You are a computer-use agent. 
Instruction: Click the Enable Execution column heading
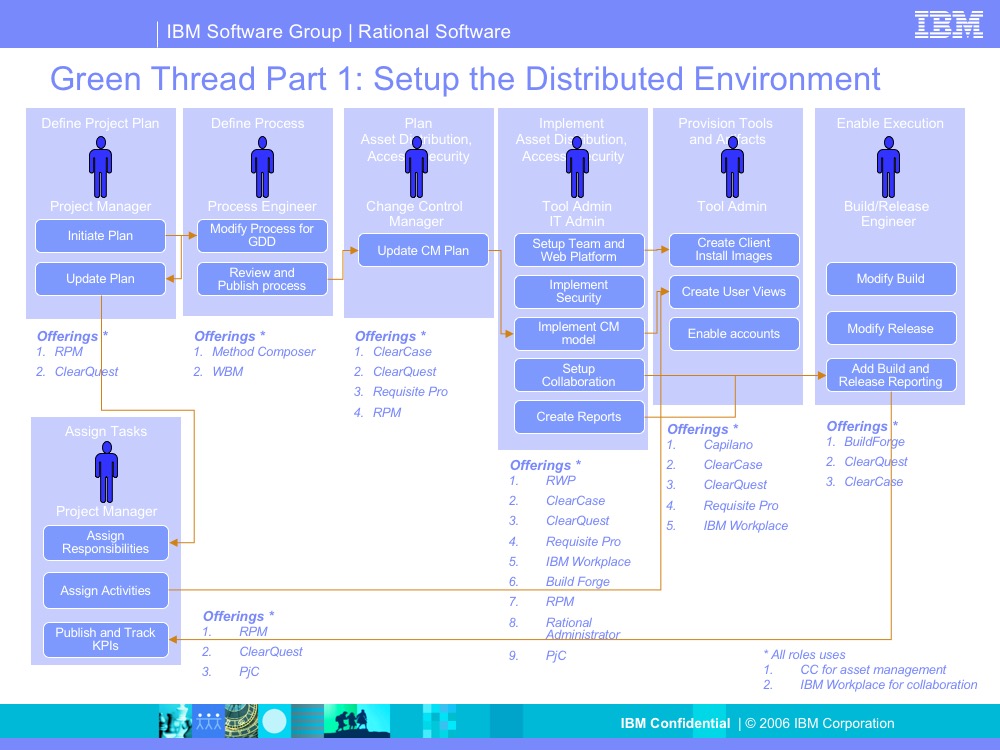pos(890,123)
